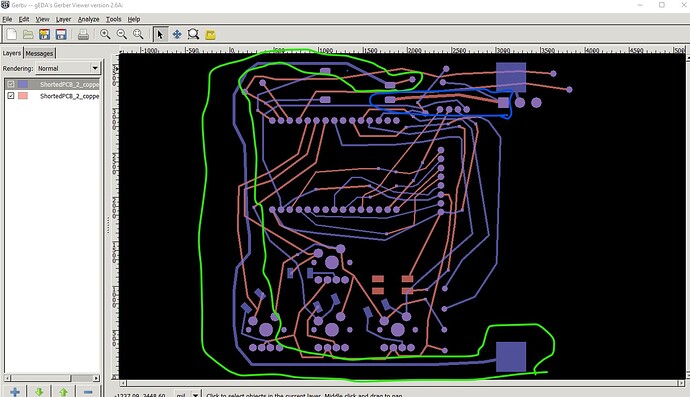Screen dimensions: 690x397
Task: Click the Save project floppy icon
Action: (61, 34)
